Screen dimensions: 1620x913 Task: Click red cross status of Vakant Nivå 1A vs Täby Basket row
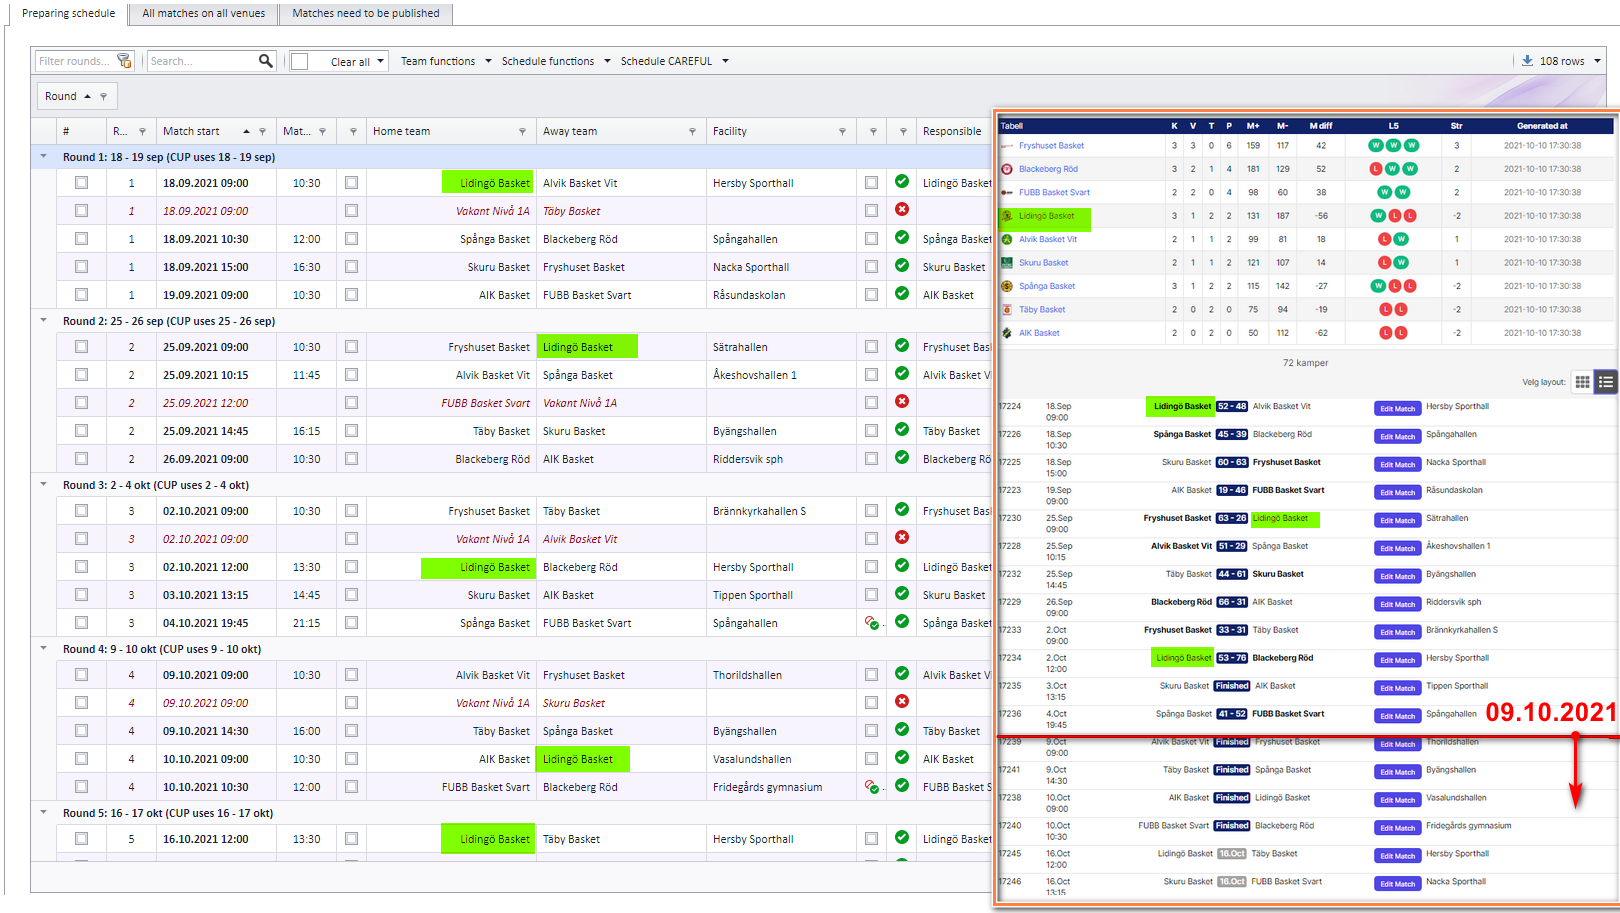pyautogui.click(x=902, y=210)
